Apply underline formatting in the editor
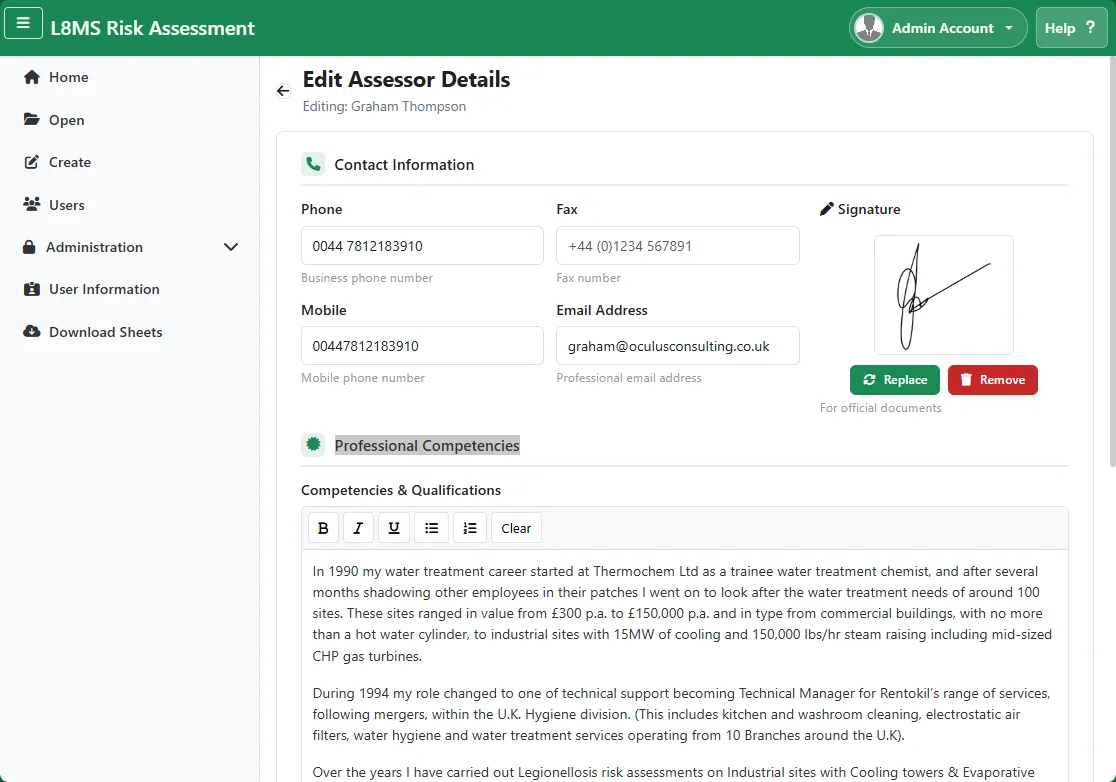This screenshot has width=1116, height=782. (394, 528)
